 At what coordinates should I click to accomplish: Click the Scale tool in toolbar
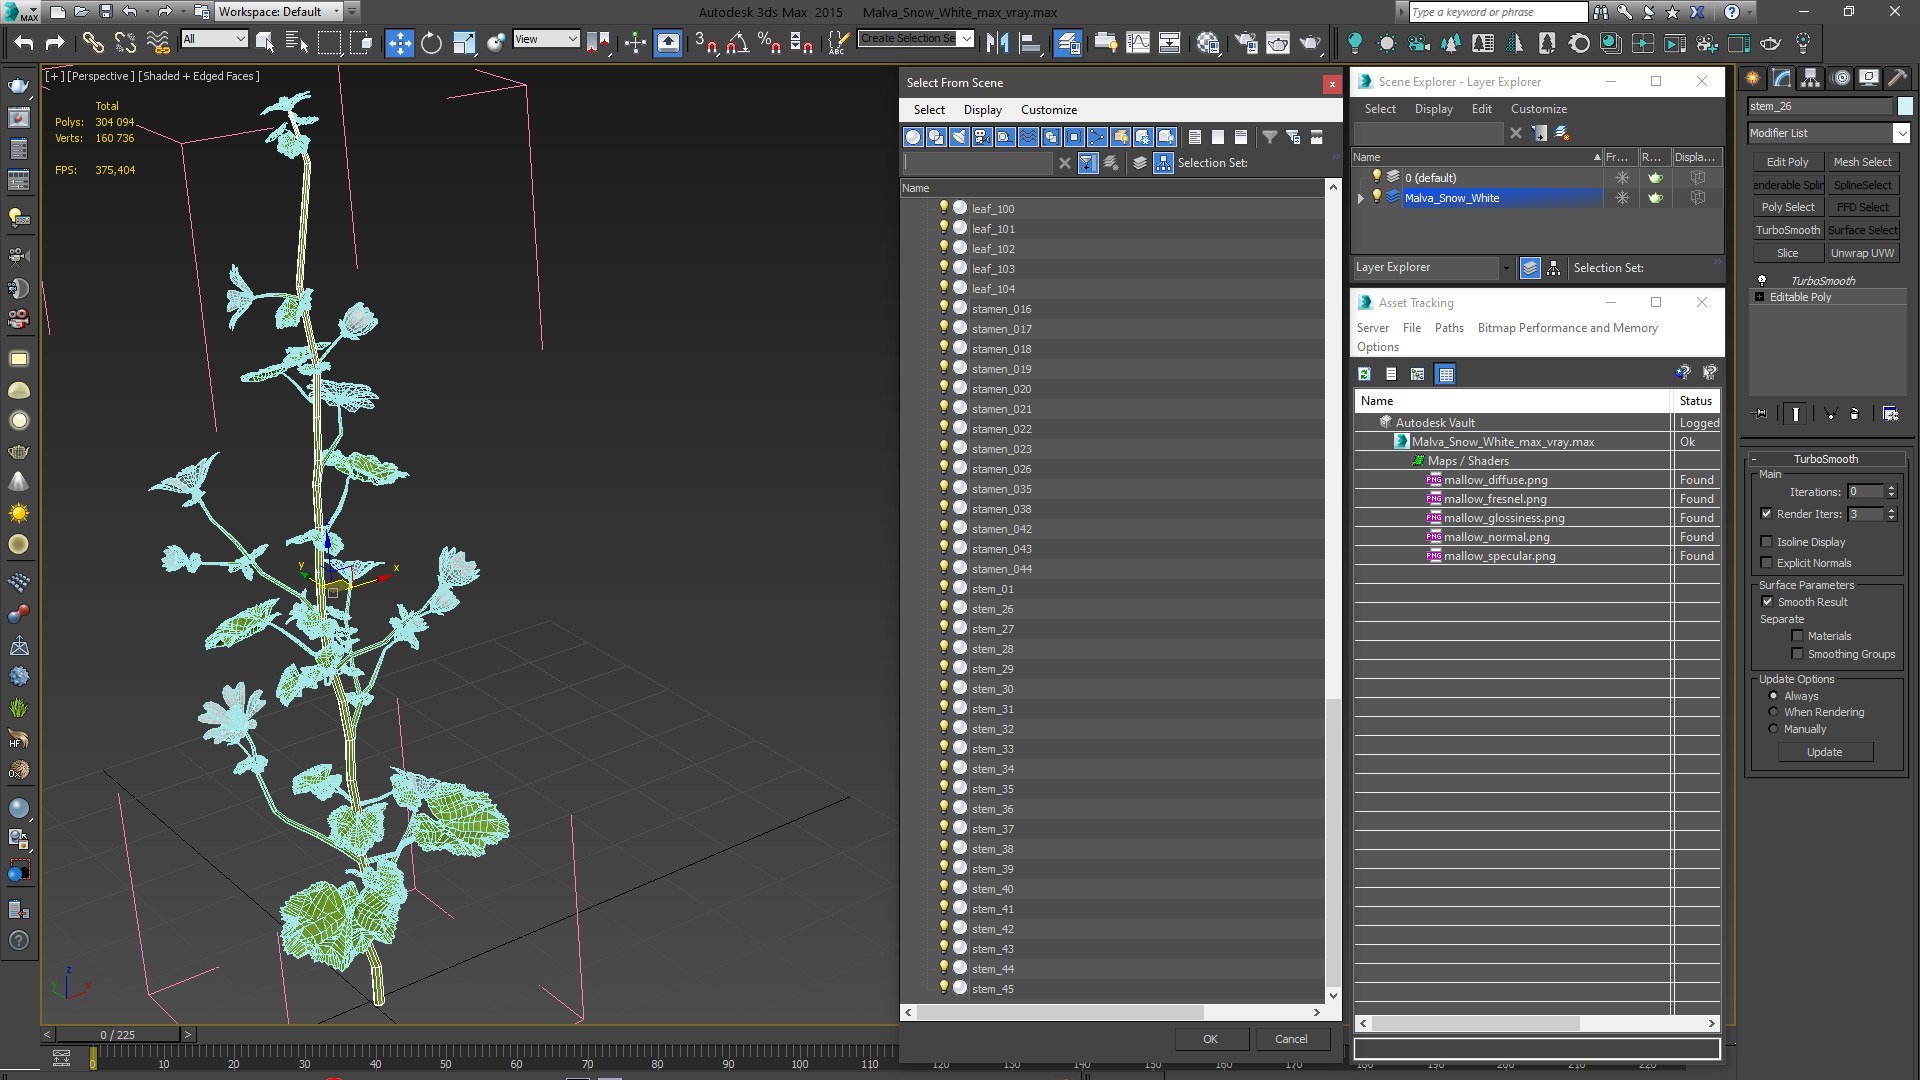pos(463,43)
